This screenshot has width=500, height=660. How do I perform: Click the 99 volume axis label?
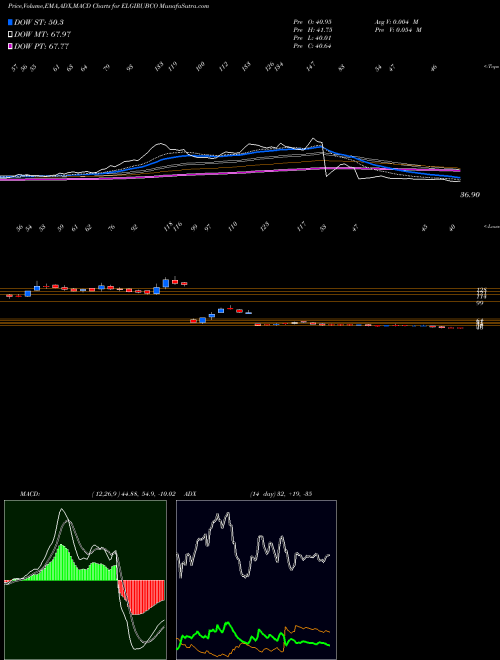[x=479, y=303]
